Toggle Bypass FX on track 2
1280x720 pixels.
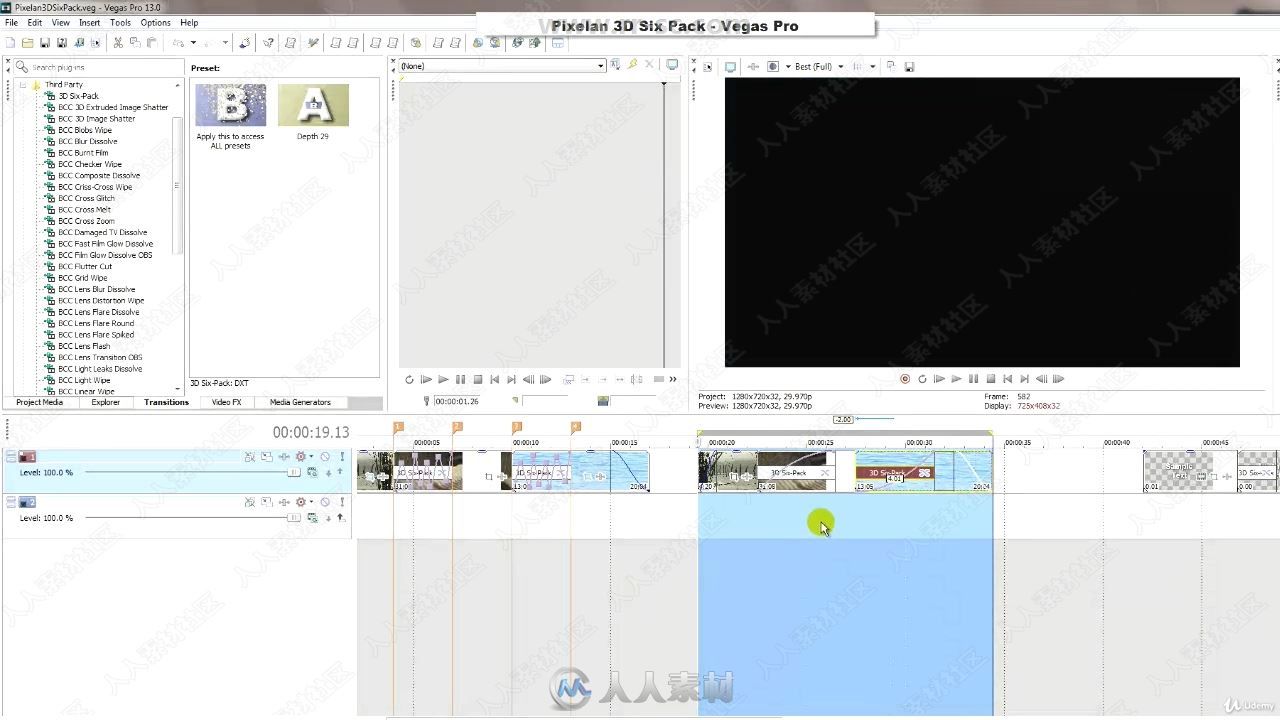click(250, 502)
